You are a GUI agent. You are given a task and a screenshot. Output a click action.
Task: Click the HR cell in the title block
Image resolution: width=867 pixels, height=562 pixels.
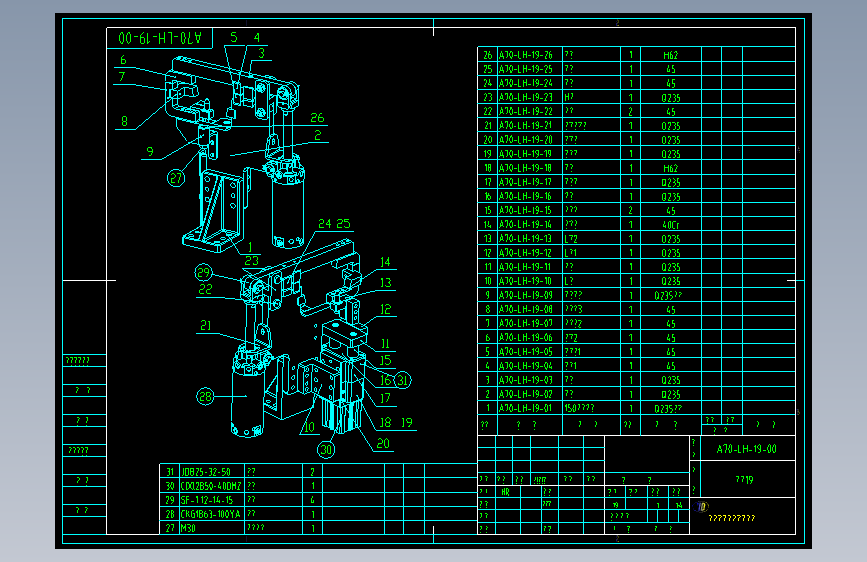505,492
